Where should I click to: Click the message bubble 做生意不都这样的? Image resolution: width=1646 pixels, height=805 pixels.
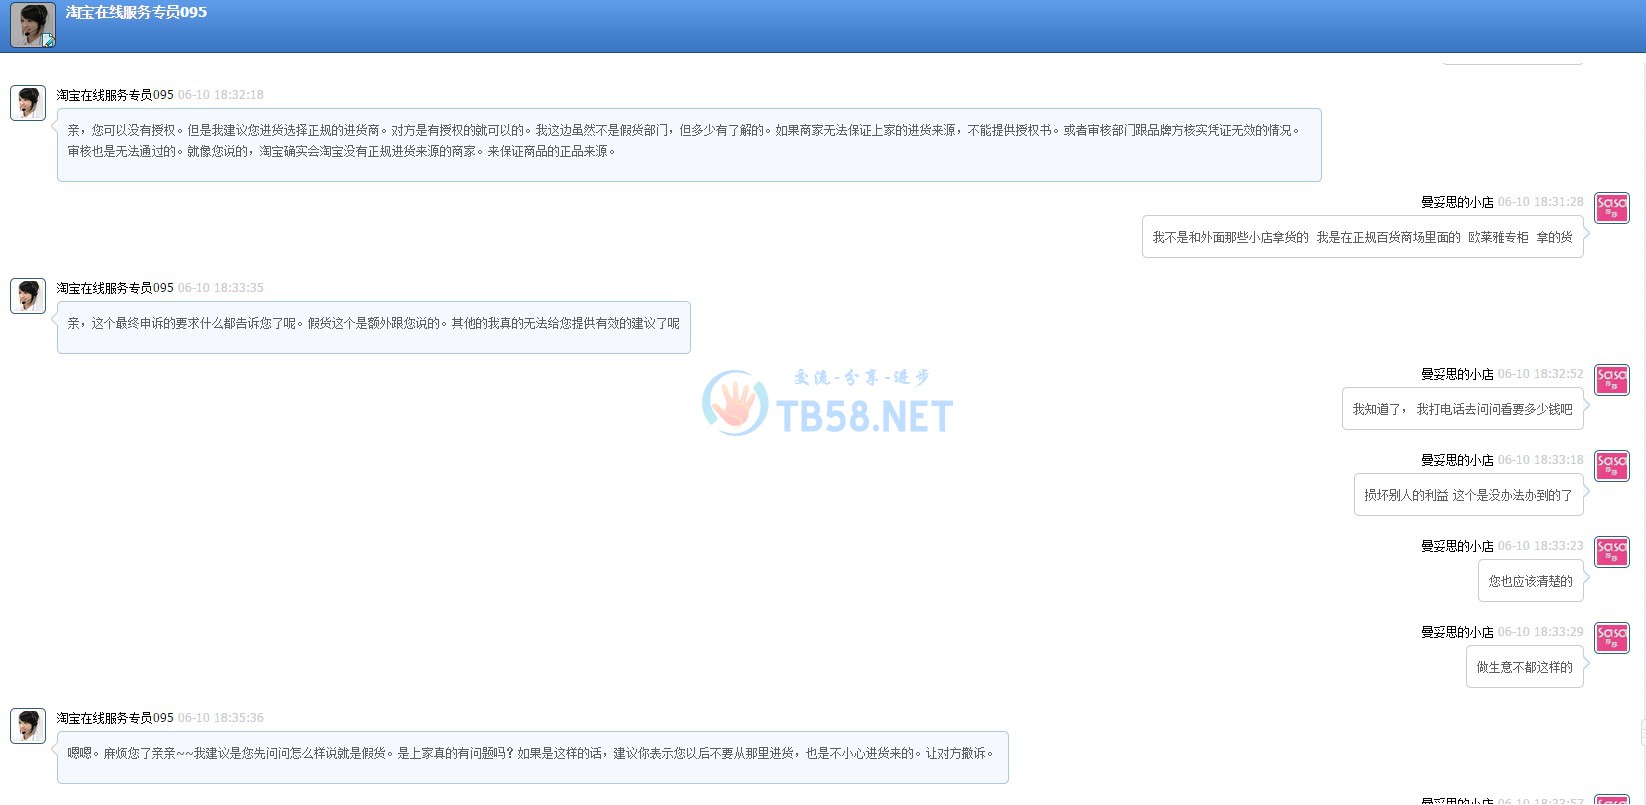click(x=1524, y=668)
